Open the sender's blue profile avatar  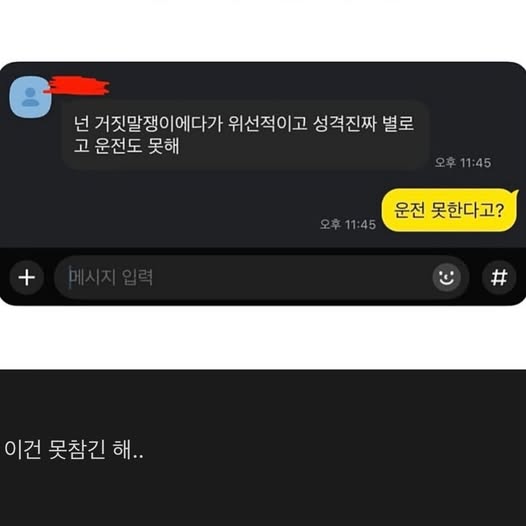30,97
